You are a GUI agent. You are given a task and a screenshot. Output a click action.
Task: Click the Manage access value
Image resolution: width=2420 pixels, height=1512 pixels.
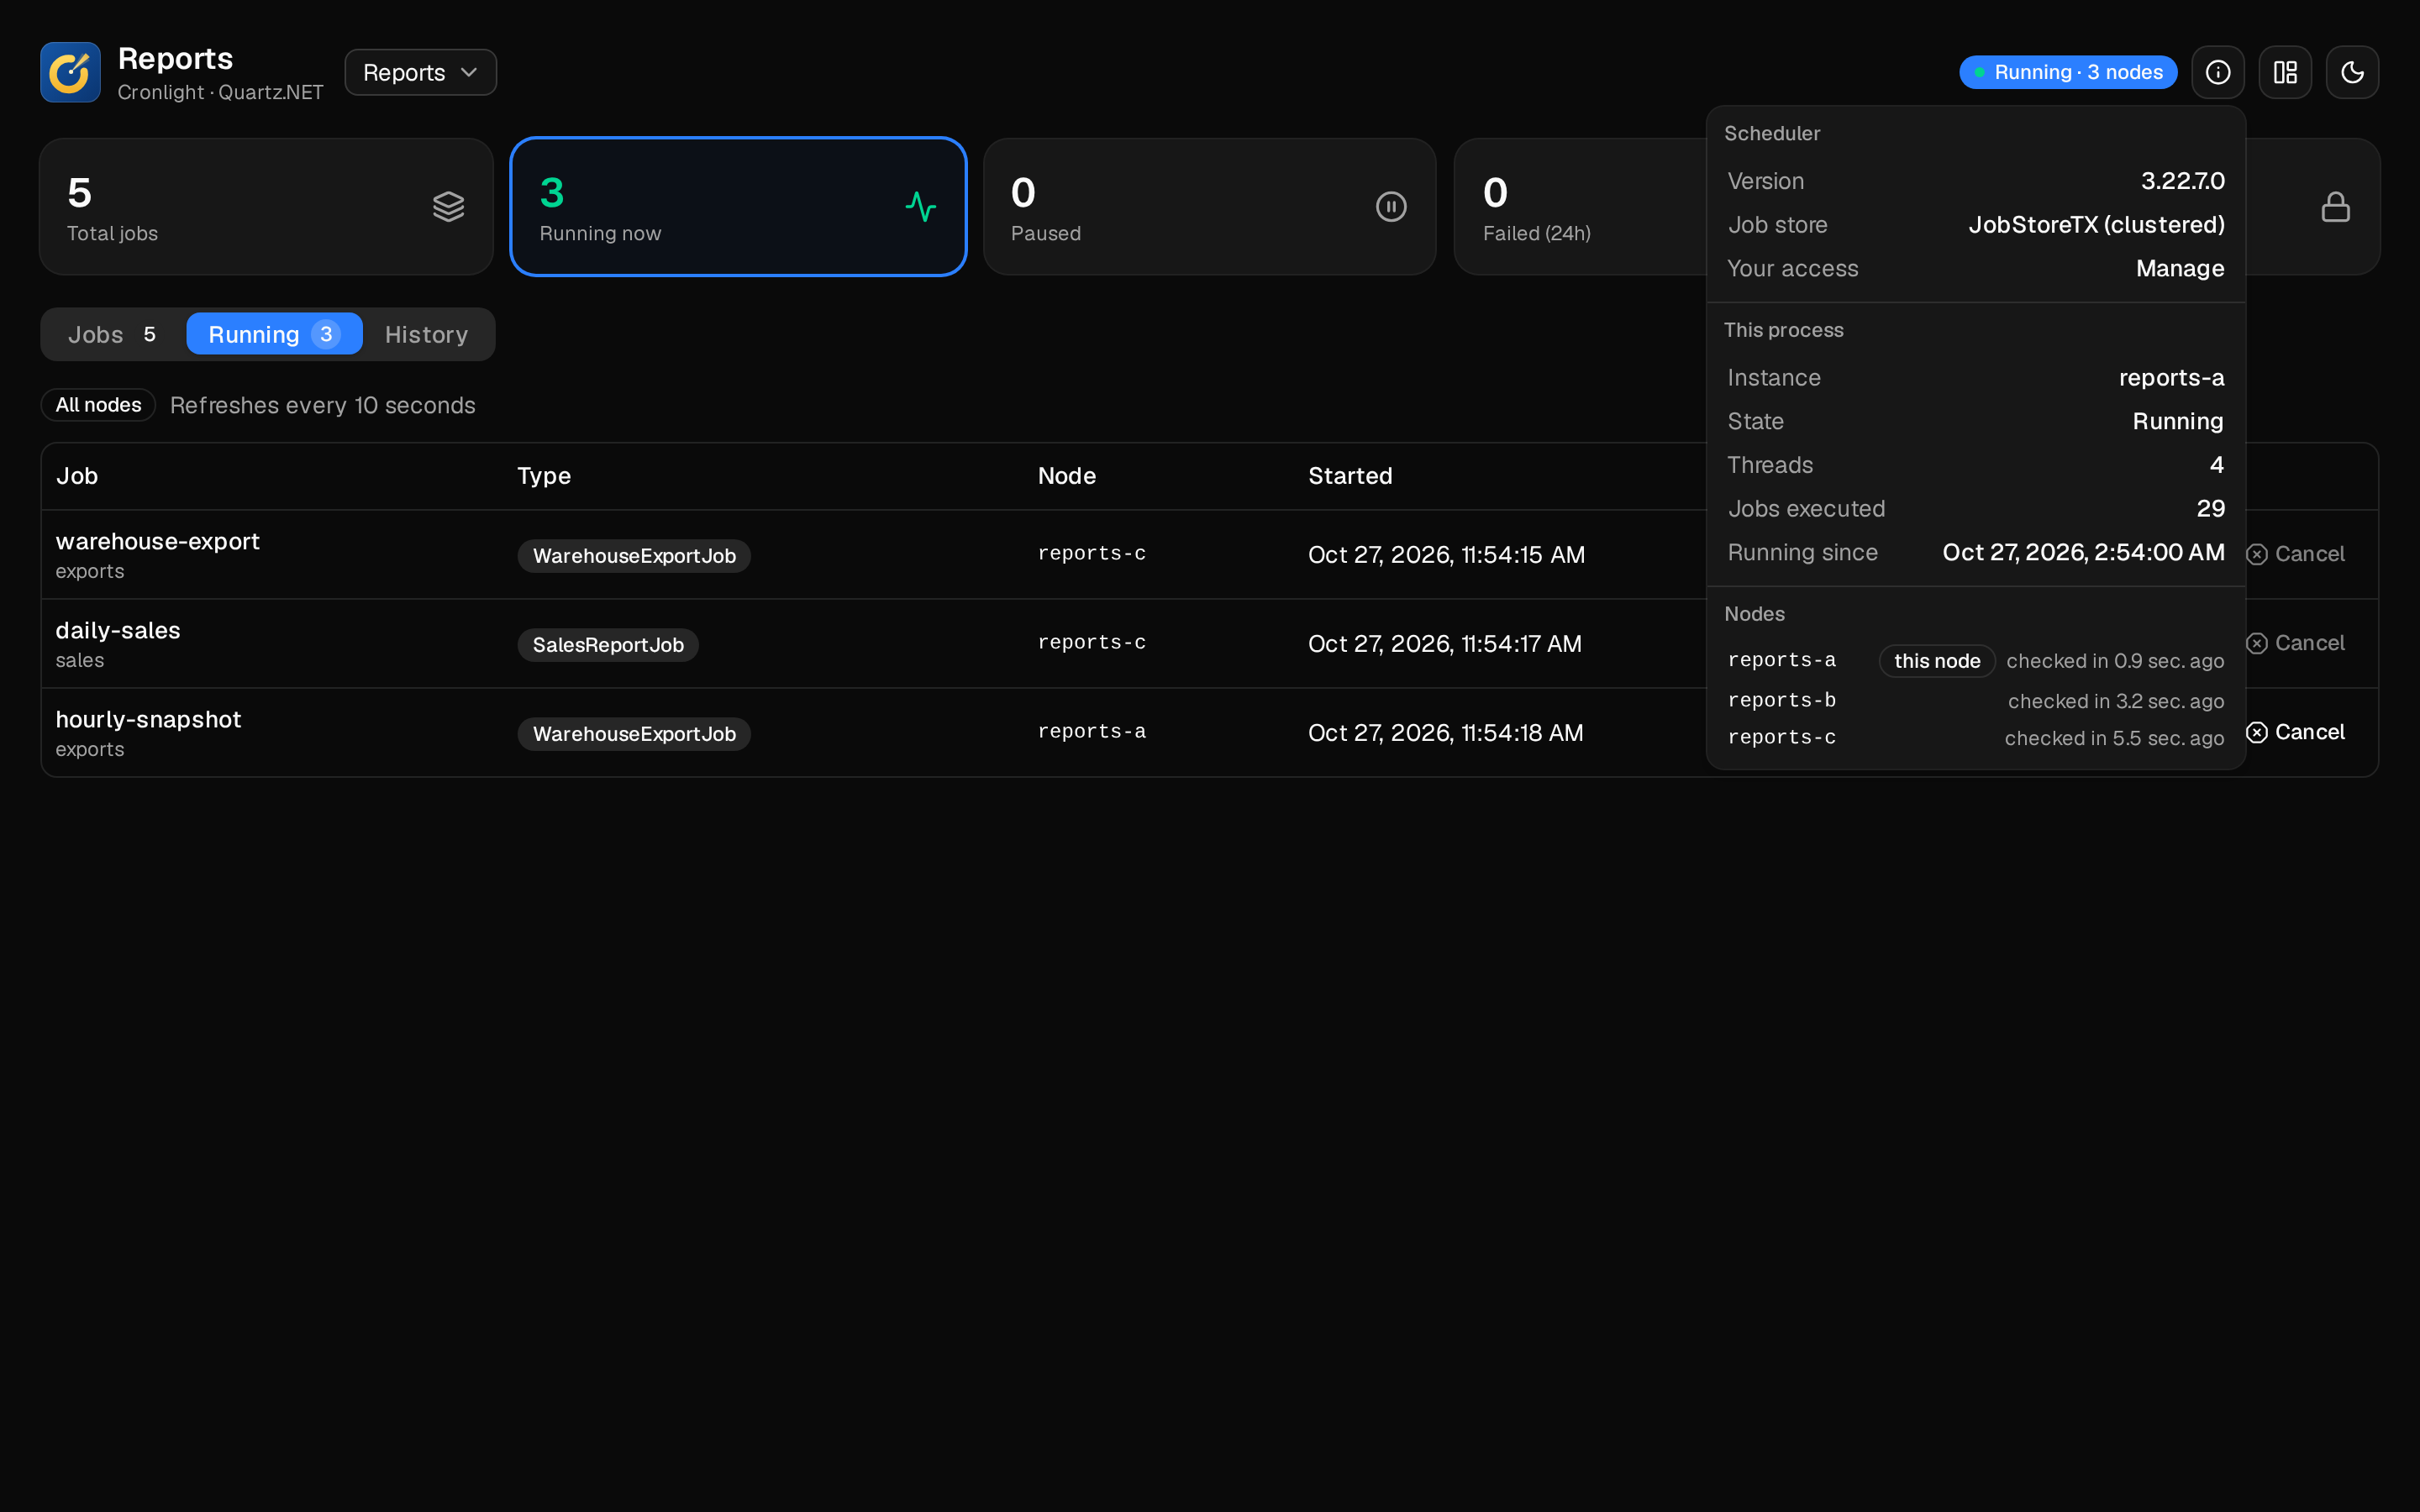(x=2180, y=269)
